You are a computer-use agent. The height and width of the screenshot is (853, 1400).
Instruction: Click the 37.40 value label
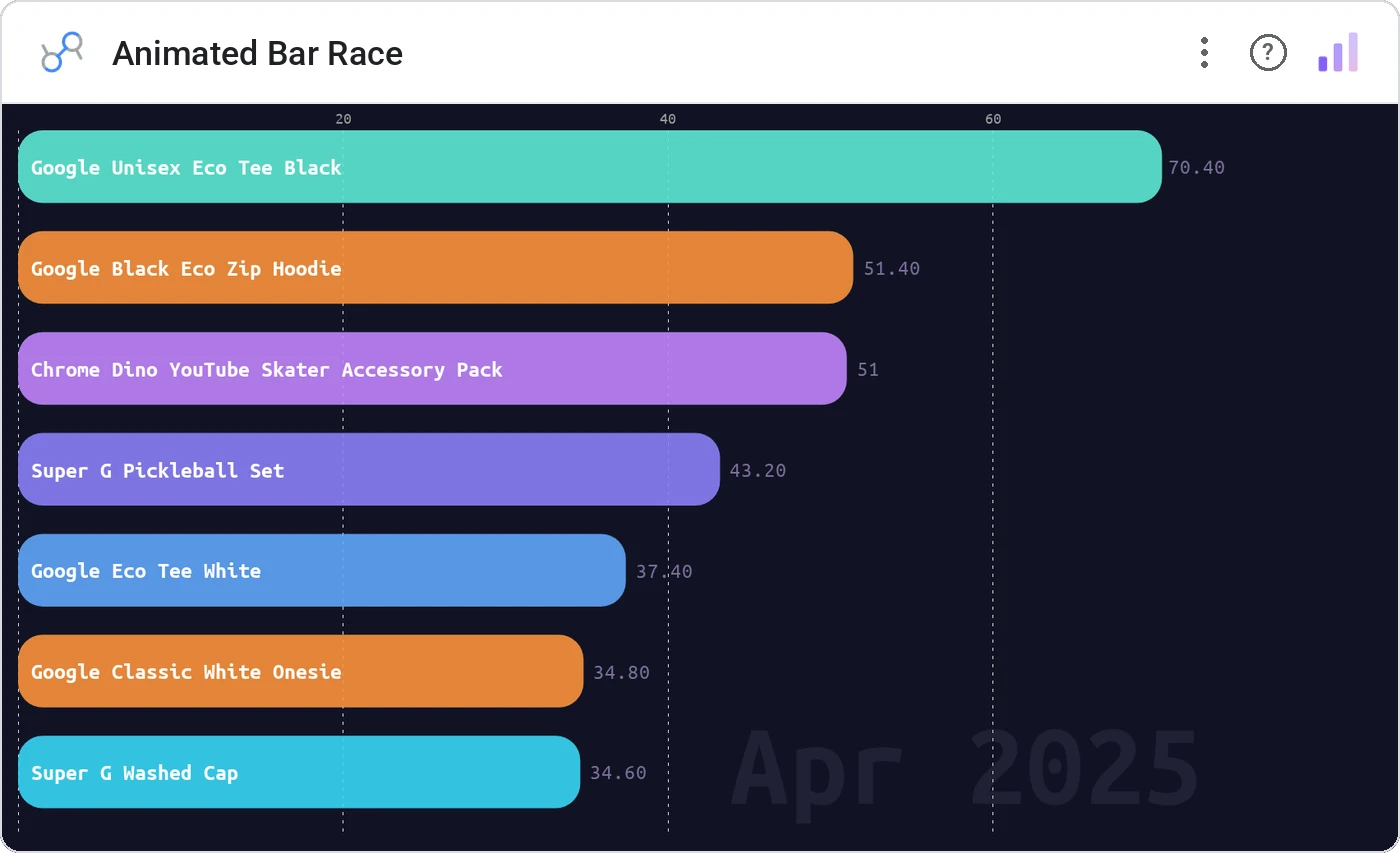[x=664, y=572]
